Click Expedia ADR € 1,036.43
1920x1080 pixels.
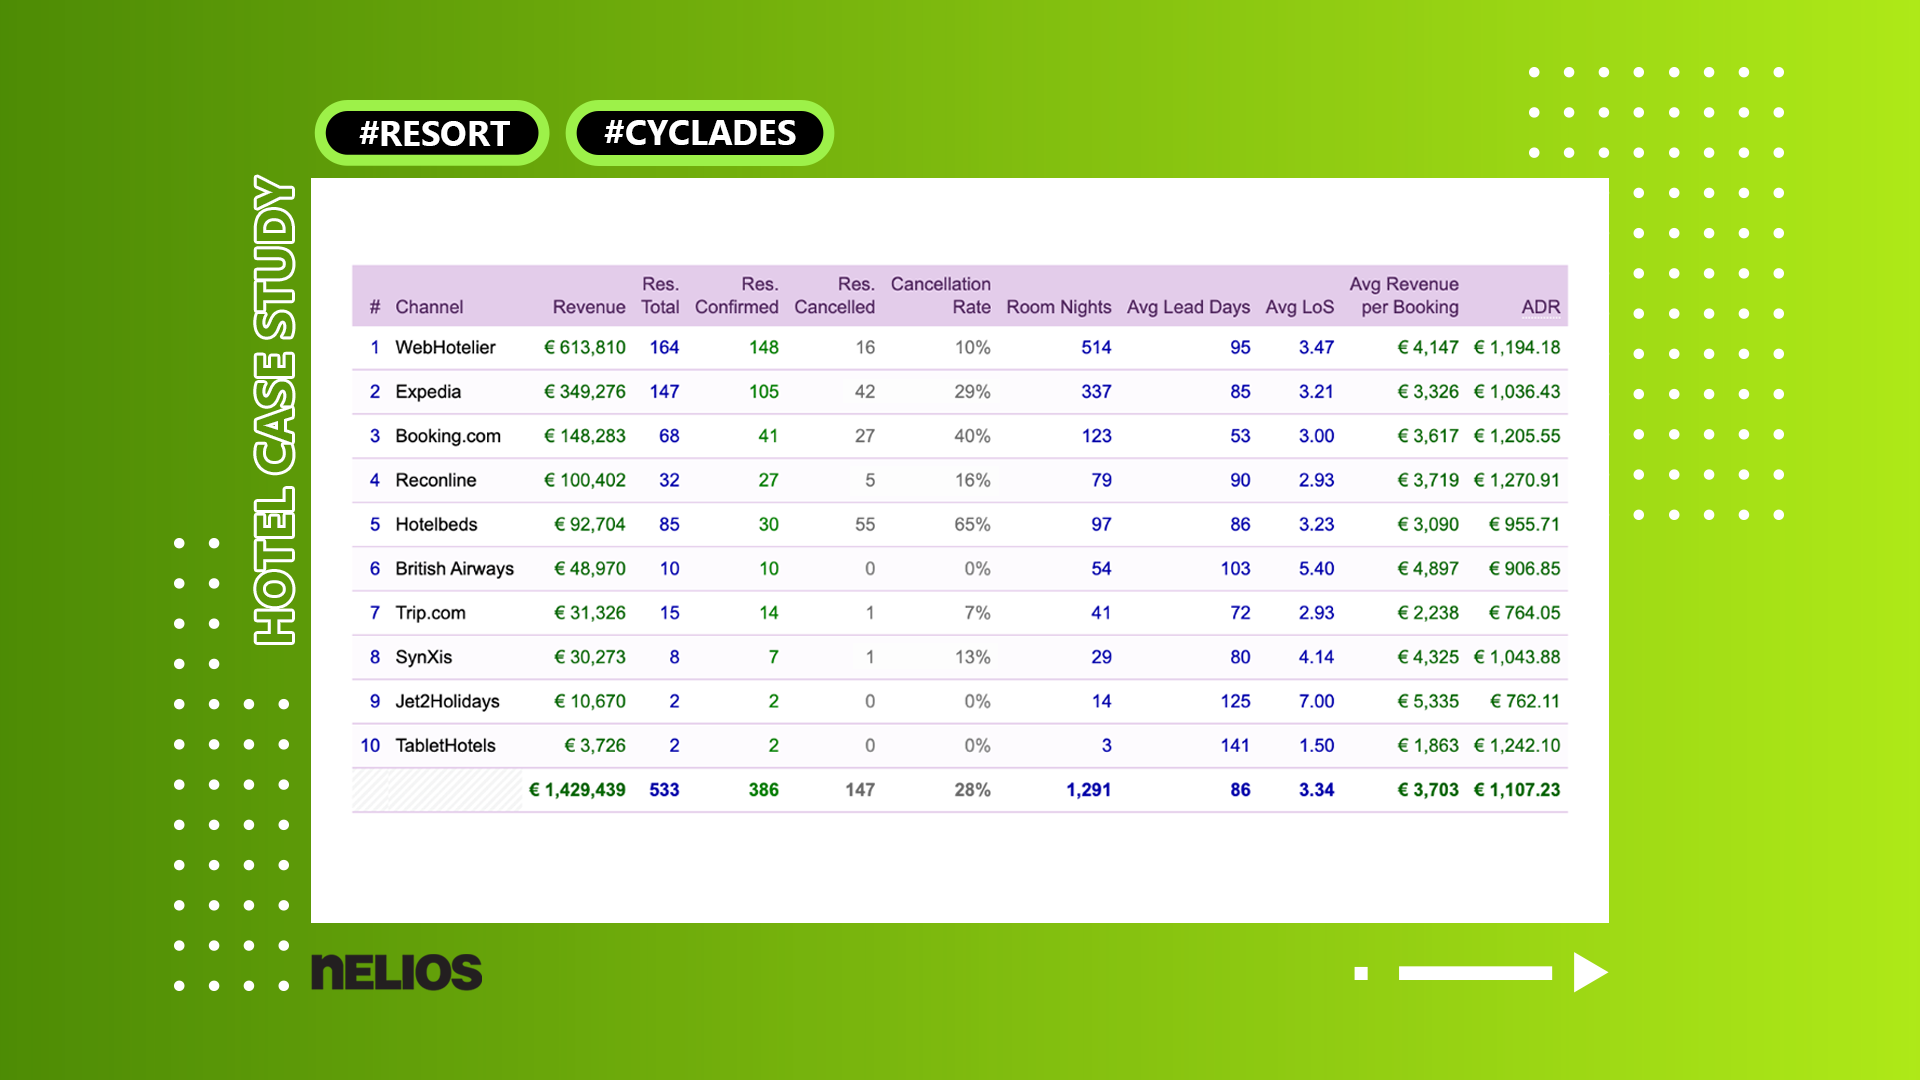1517,392
